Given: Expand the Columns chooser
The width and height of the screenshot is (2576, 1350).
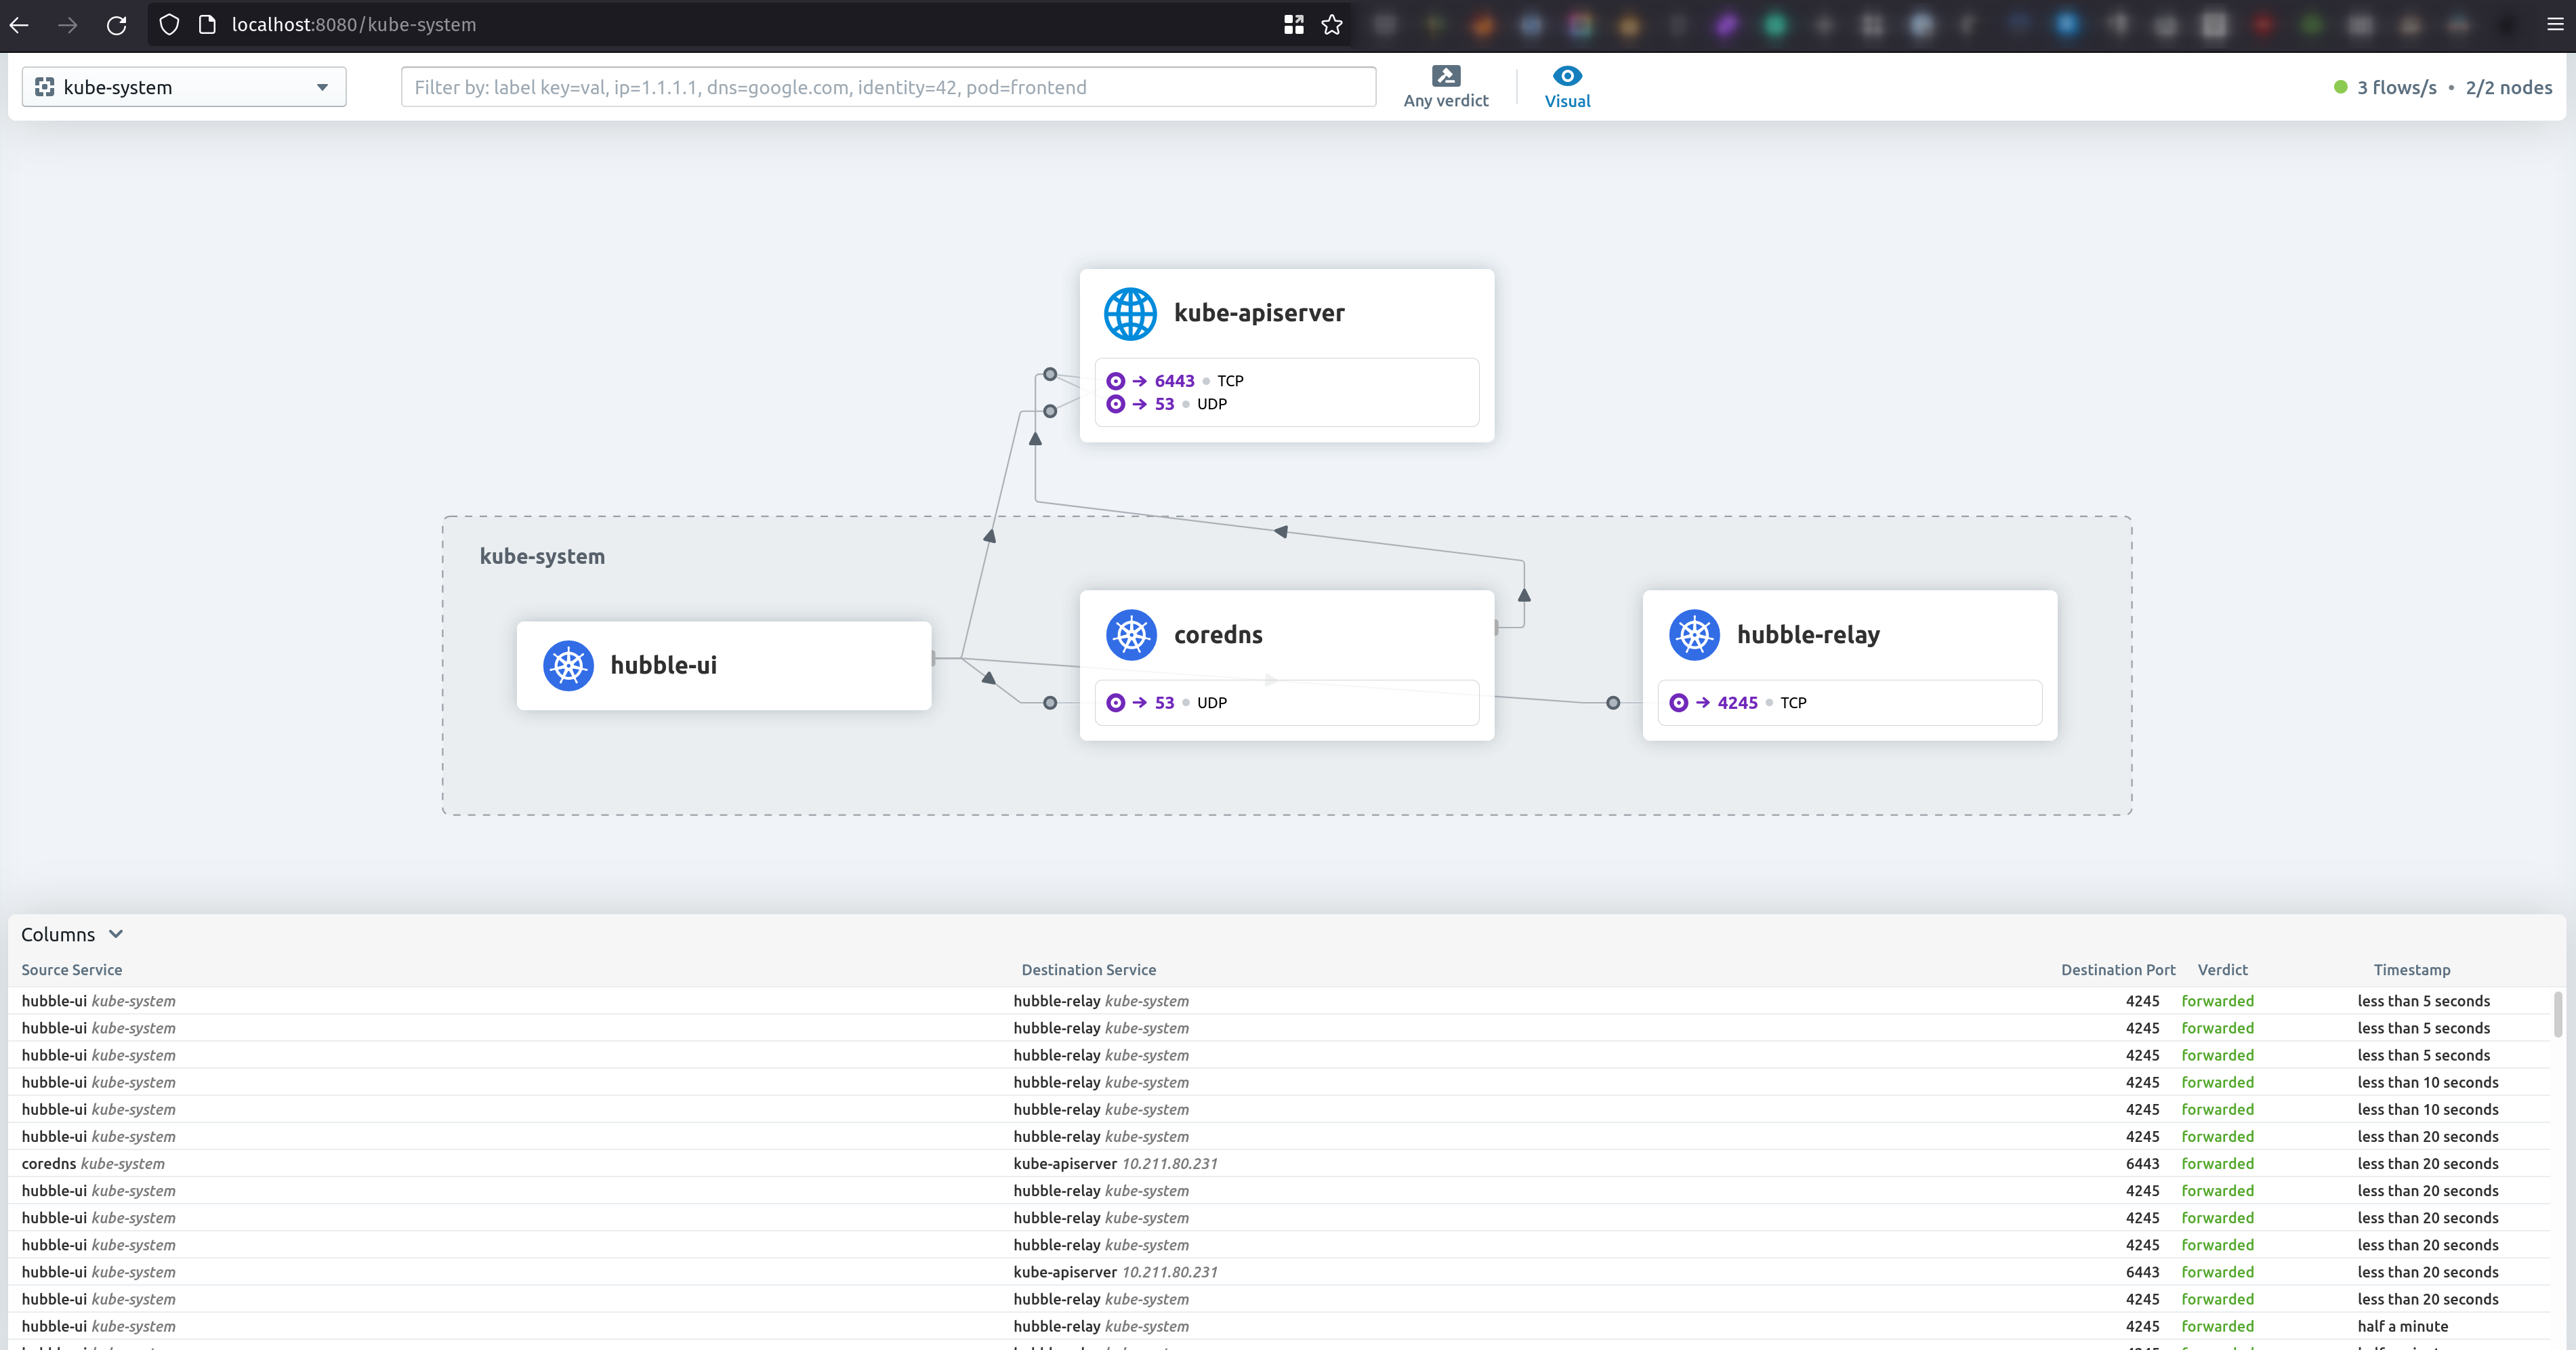Looking at the screenshot, I should tap(72, 934).
